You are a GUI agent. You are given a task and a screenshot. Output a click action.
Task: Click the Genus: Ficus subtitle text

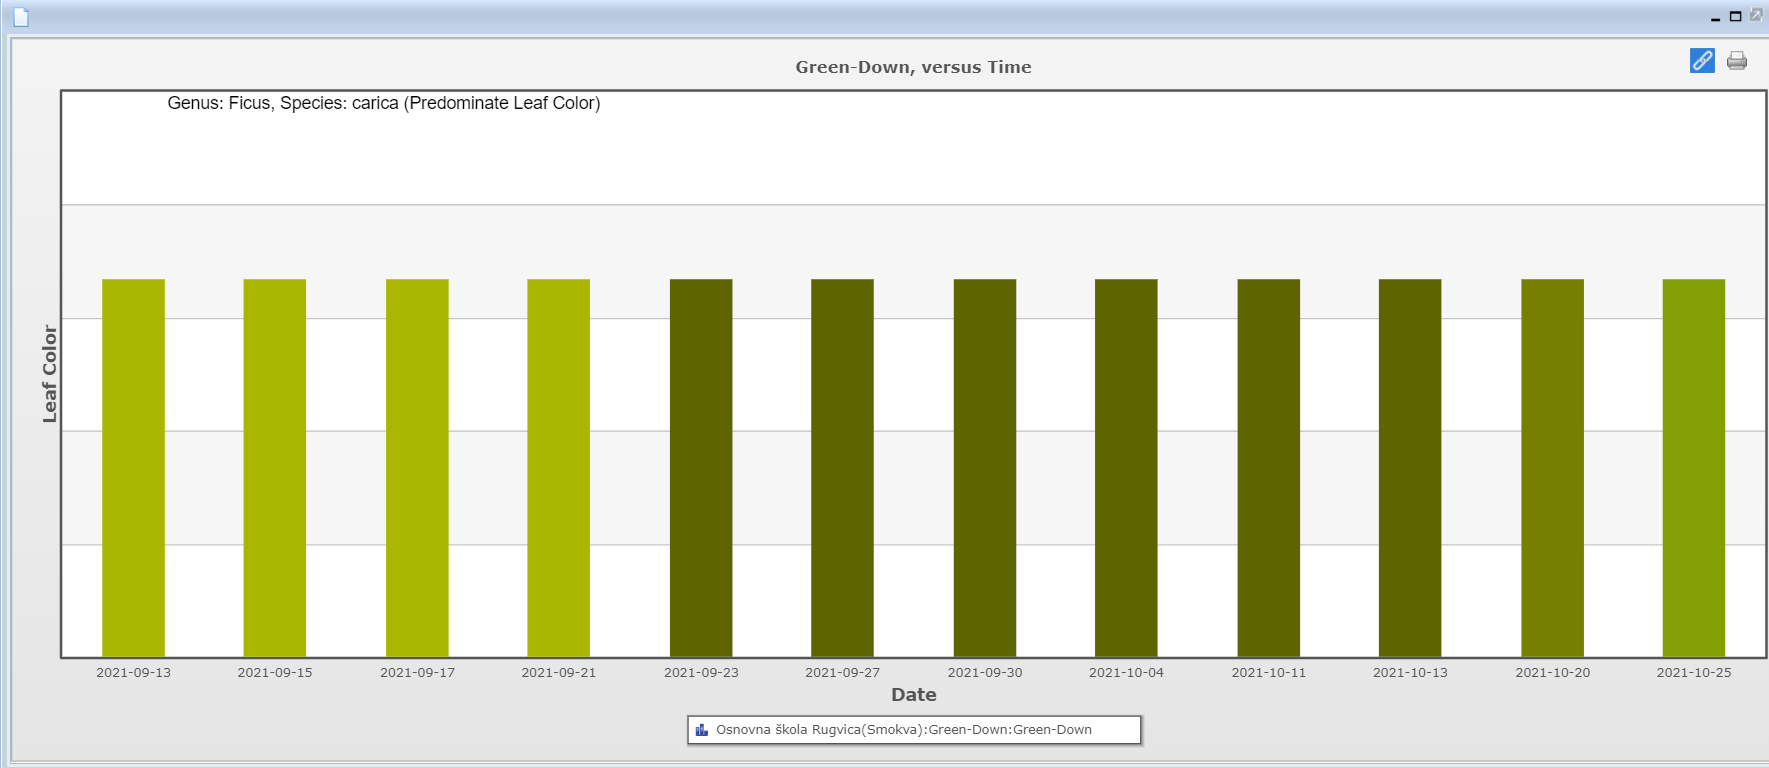pyautogui.click(x=383, y=103)
